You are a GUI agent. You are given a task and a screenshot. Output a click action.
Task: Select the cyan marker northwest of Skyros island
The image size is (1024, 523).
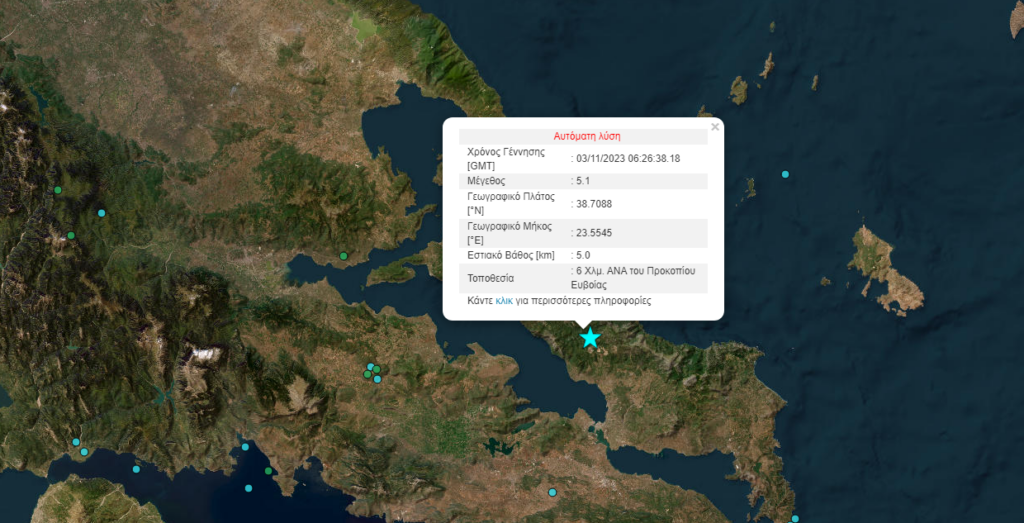point(785,175)
